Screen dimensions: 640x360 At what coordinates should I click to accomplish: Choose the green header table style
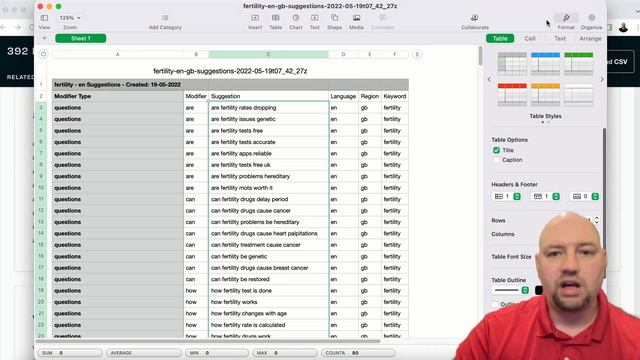coord(578,63)
